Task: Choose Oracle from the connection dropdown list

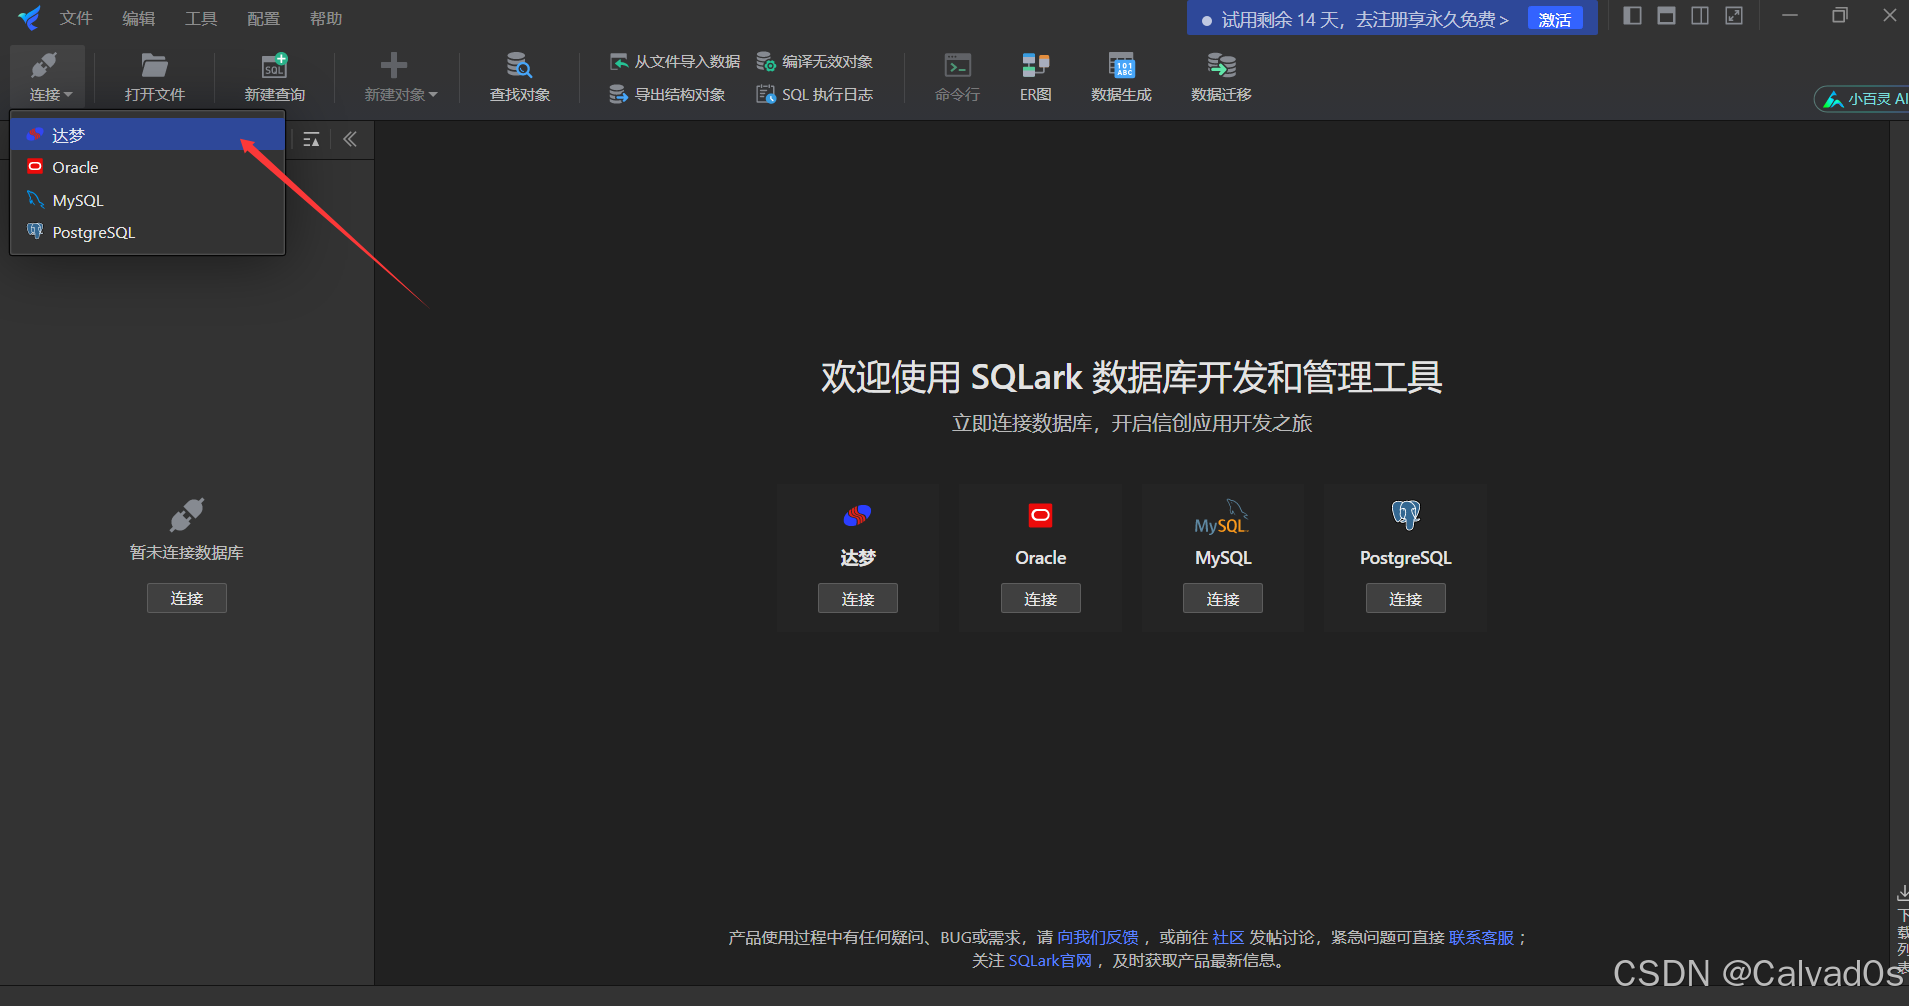Action: point(148,167)
